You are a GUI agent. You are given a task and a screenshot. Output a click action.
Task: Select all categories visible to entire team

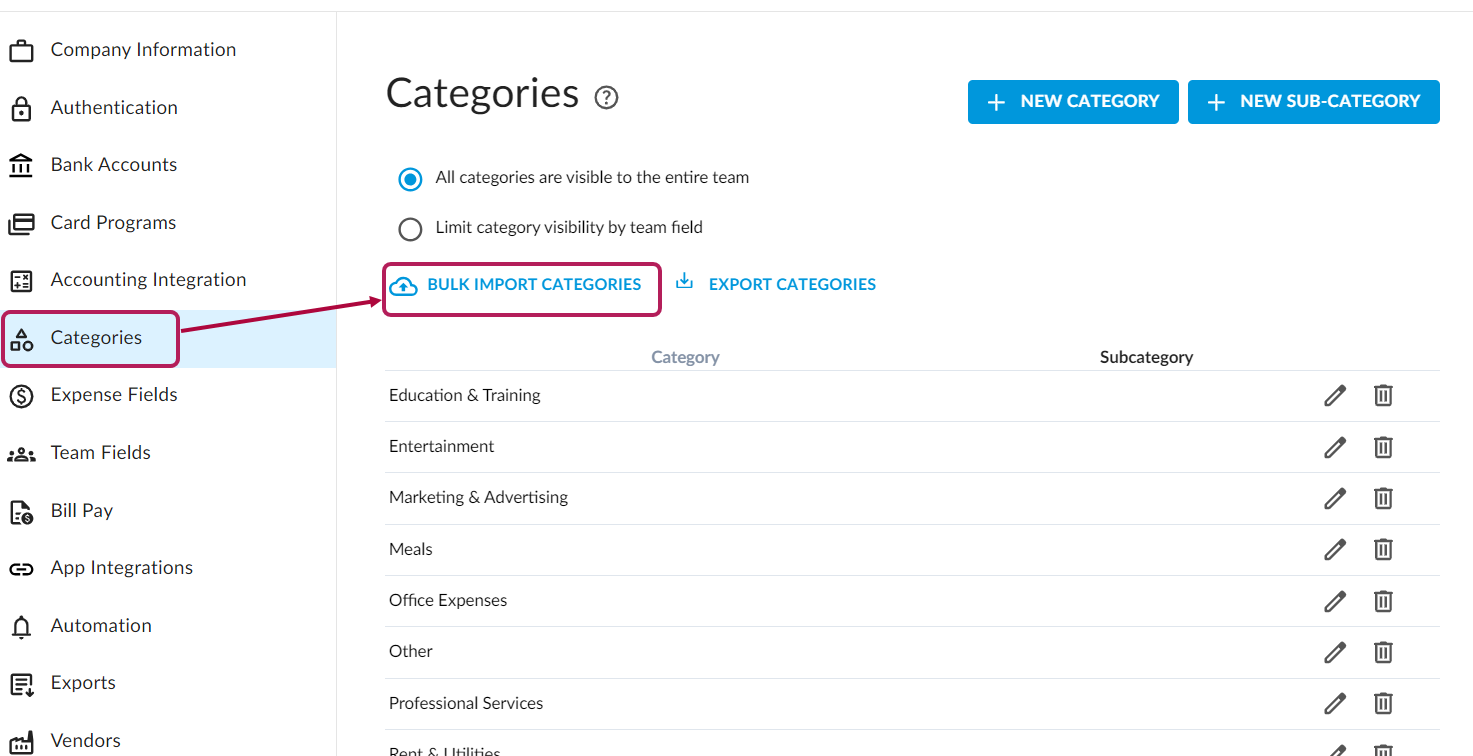410,179
